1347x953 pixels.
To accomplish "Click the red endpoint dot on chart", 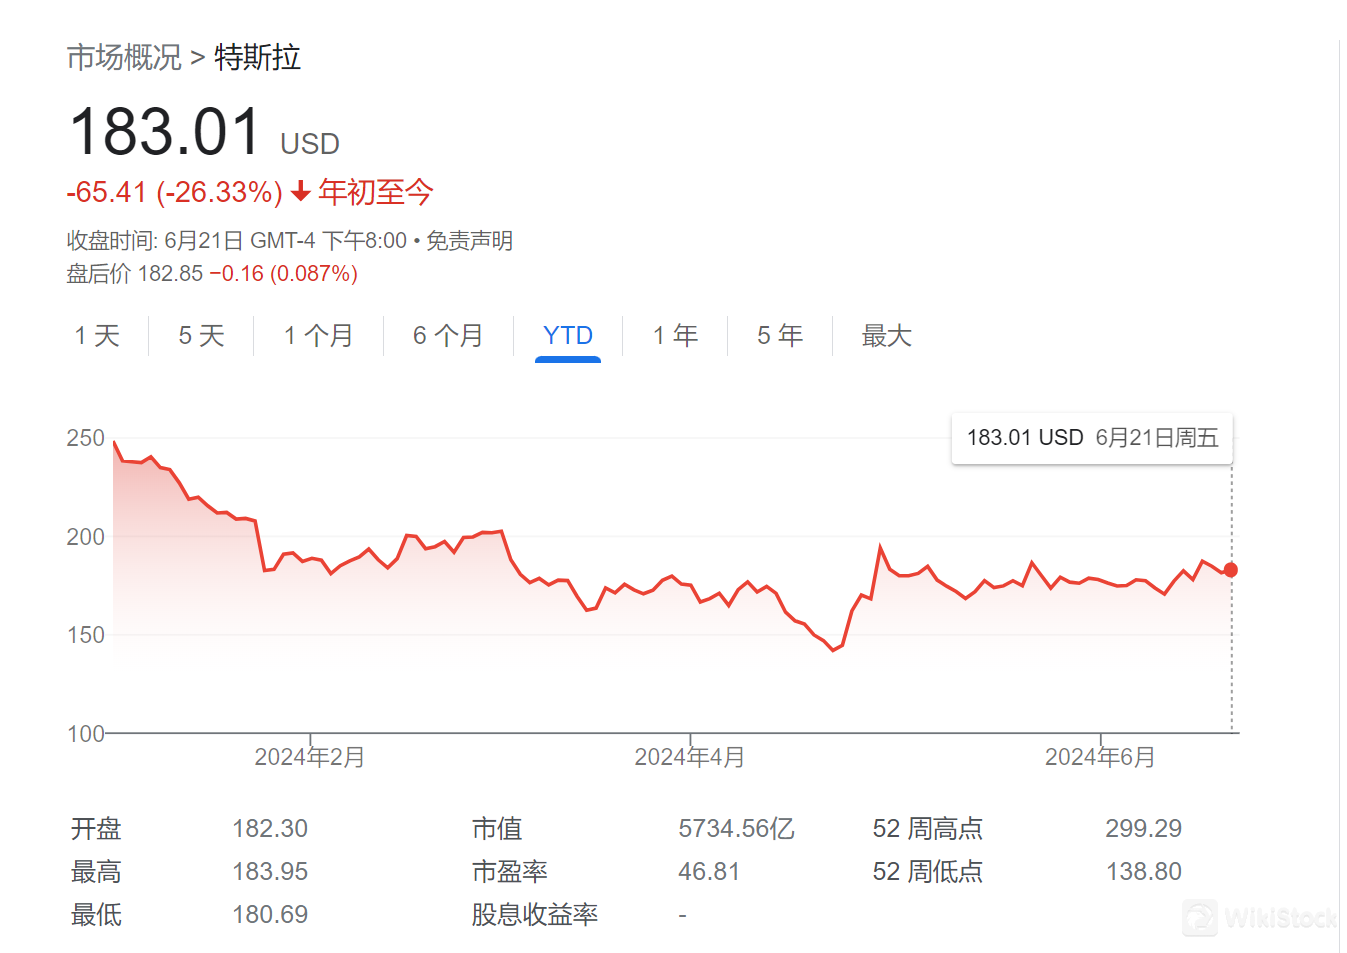I will (x=1231, y=570).
